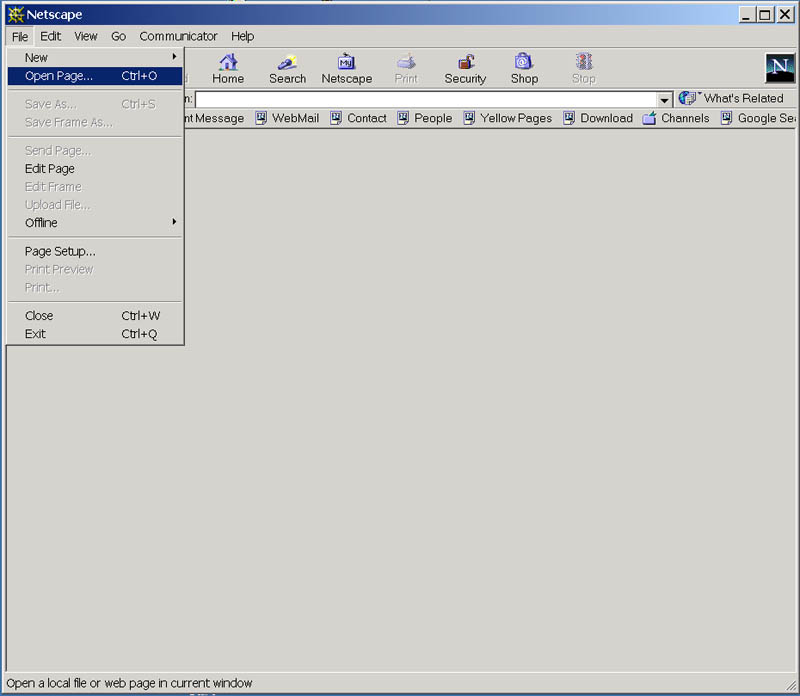Click the Stop toolbar icon
Image resolution: width=800 pixels, height=696 pixels.
click(584, 62)
